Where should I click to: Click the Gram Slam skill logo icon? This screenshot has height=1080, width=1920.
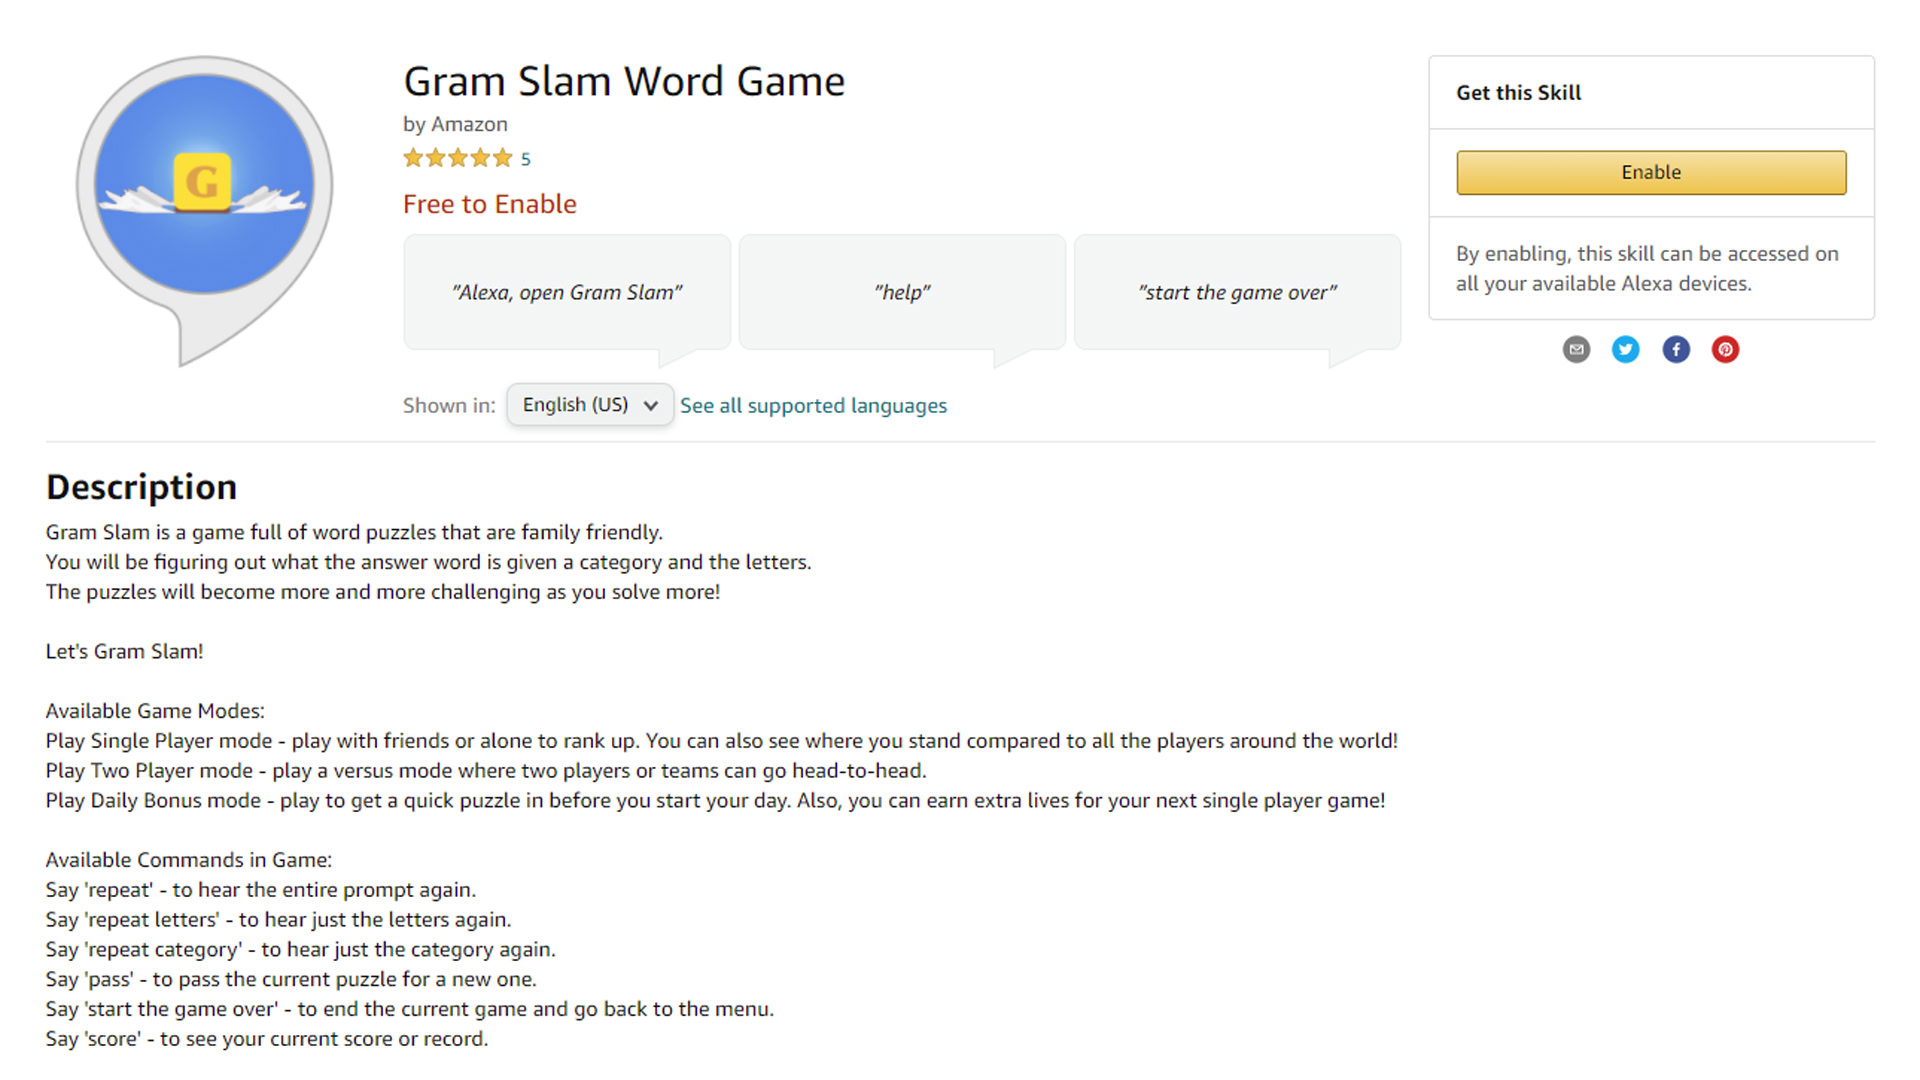204,190
